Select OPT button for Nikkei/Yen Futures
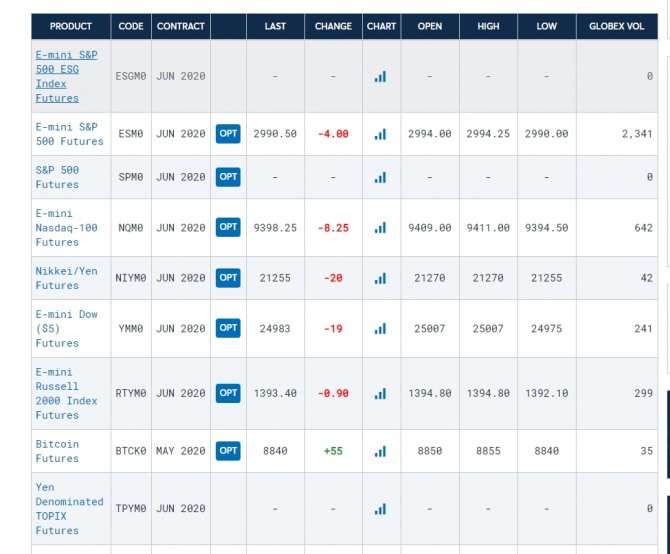The width and height of the screenshot is (670, 554). tap(228, 278)
